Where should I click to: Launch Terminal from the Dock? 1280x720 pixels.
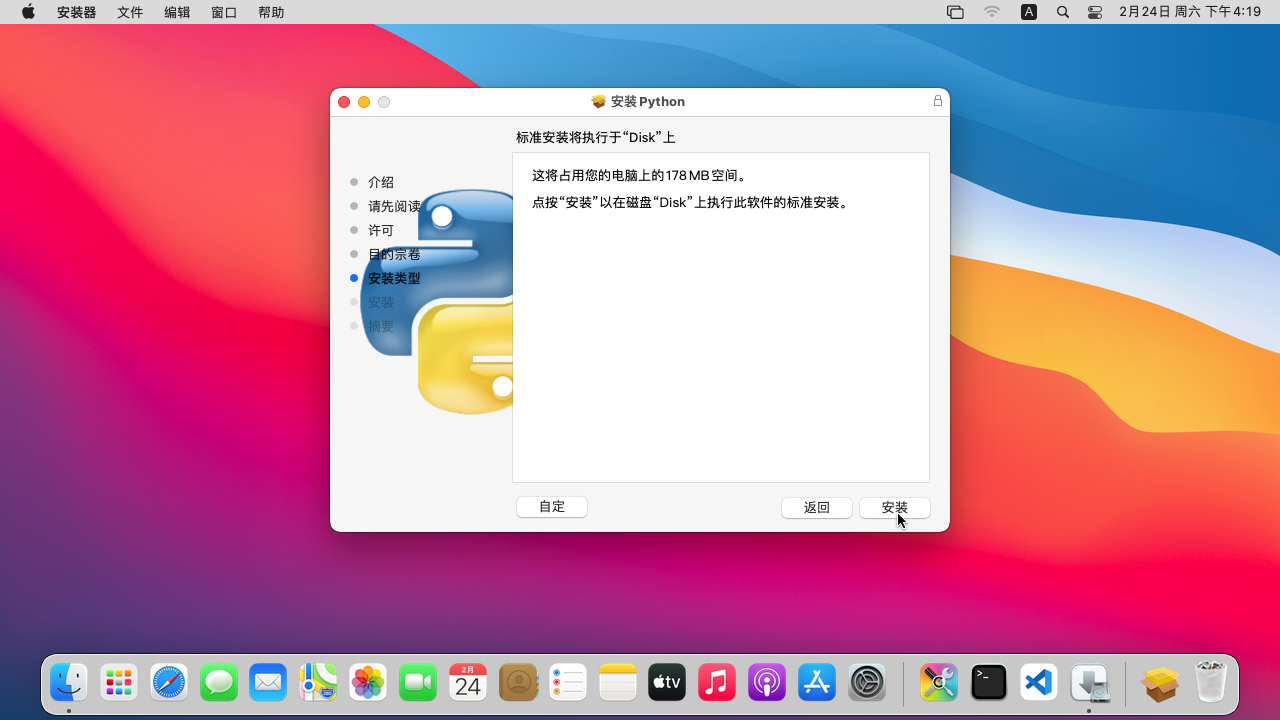(989, 683)
